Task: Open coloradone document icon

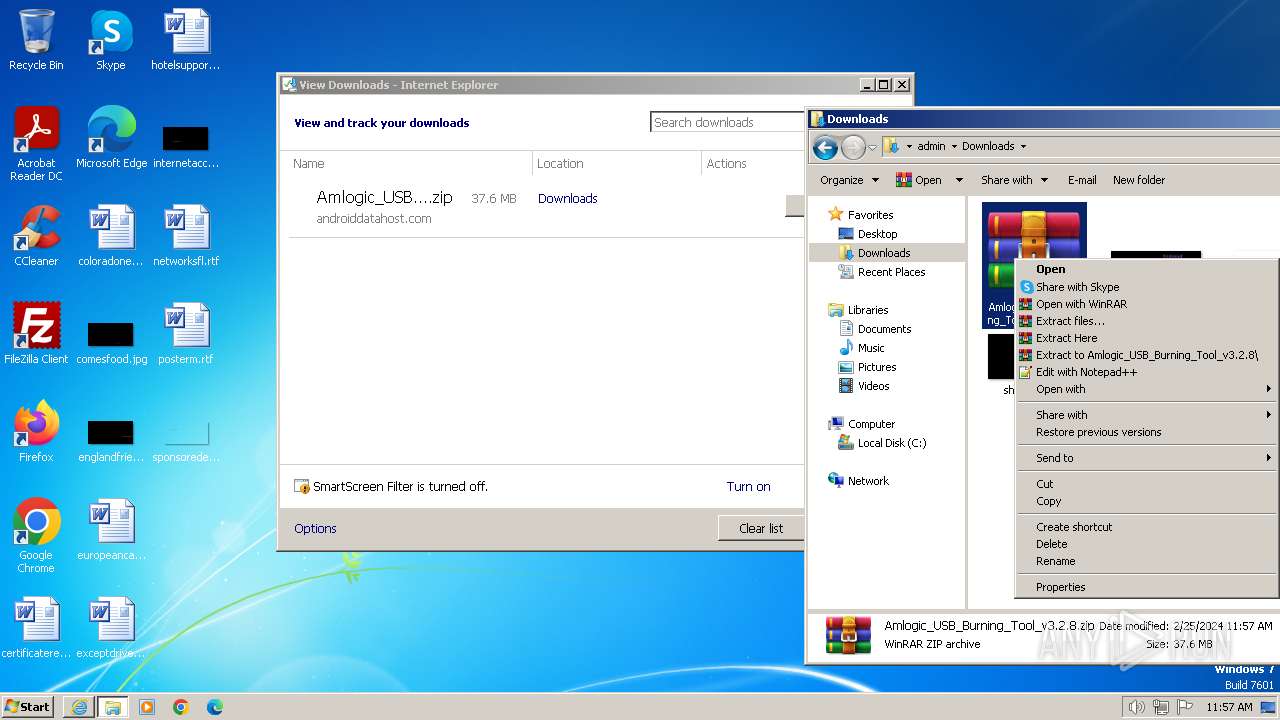Action: (111, 236)
